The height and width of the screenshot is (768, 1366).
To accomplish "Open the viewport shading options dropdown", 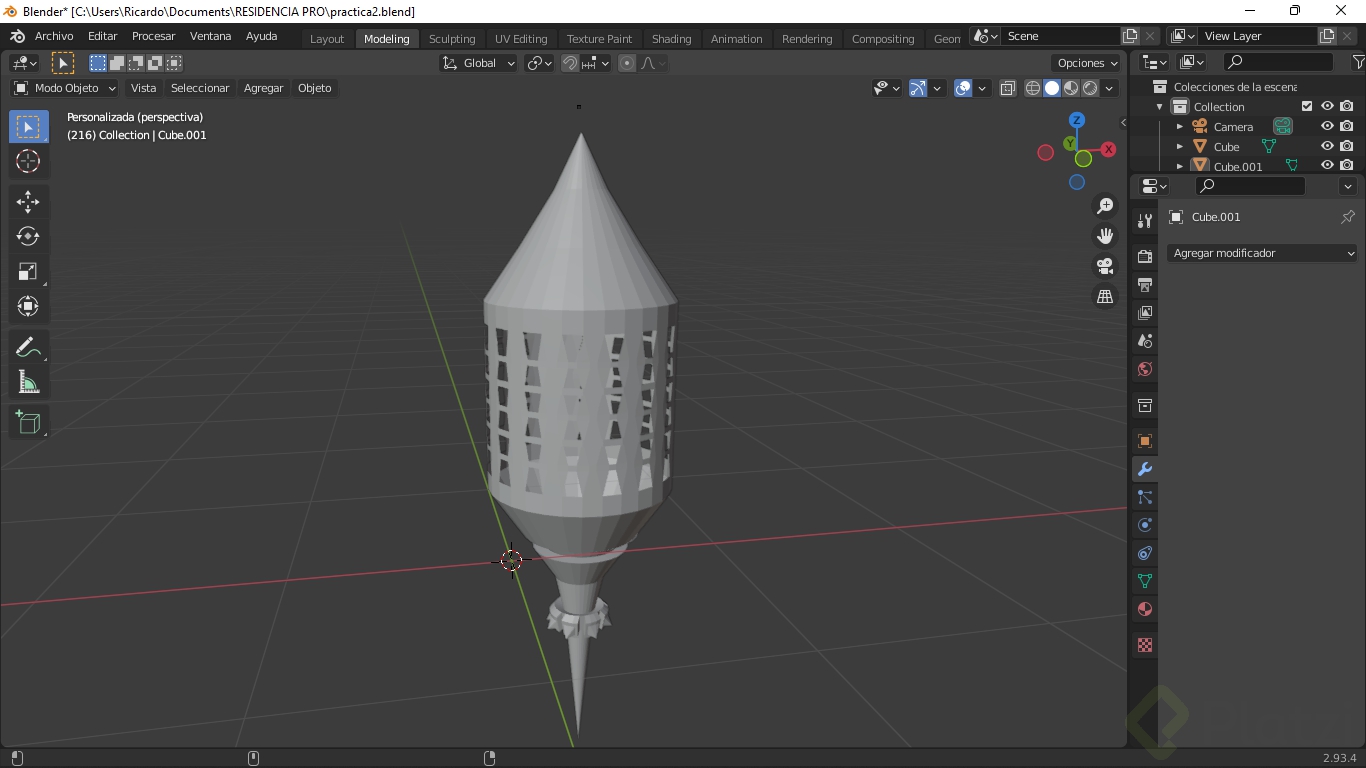I will tap(1109, 88).
